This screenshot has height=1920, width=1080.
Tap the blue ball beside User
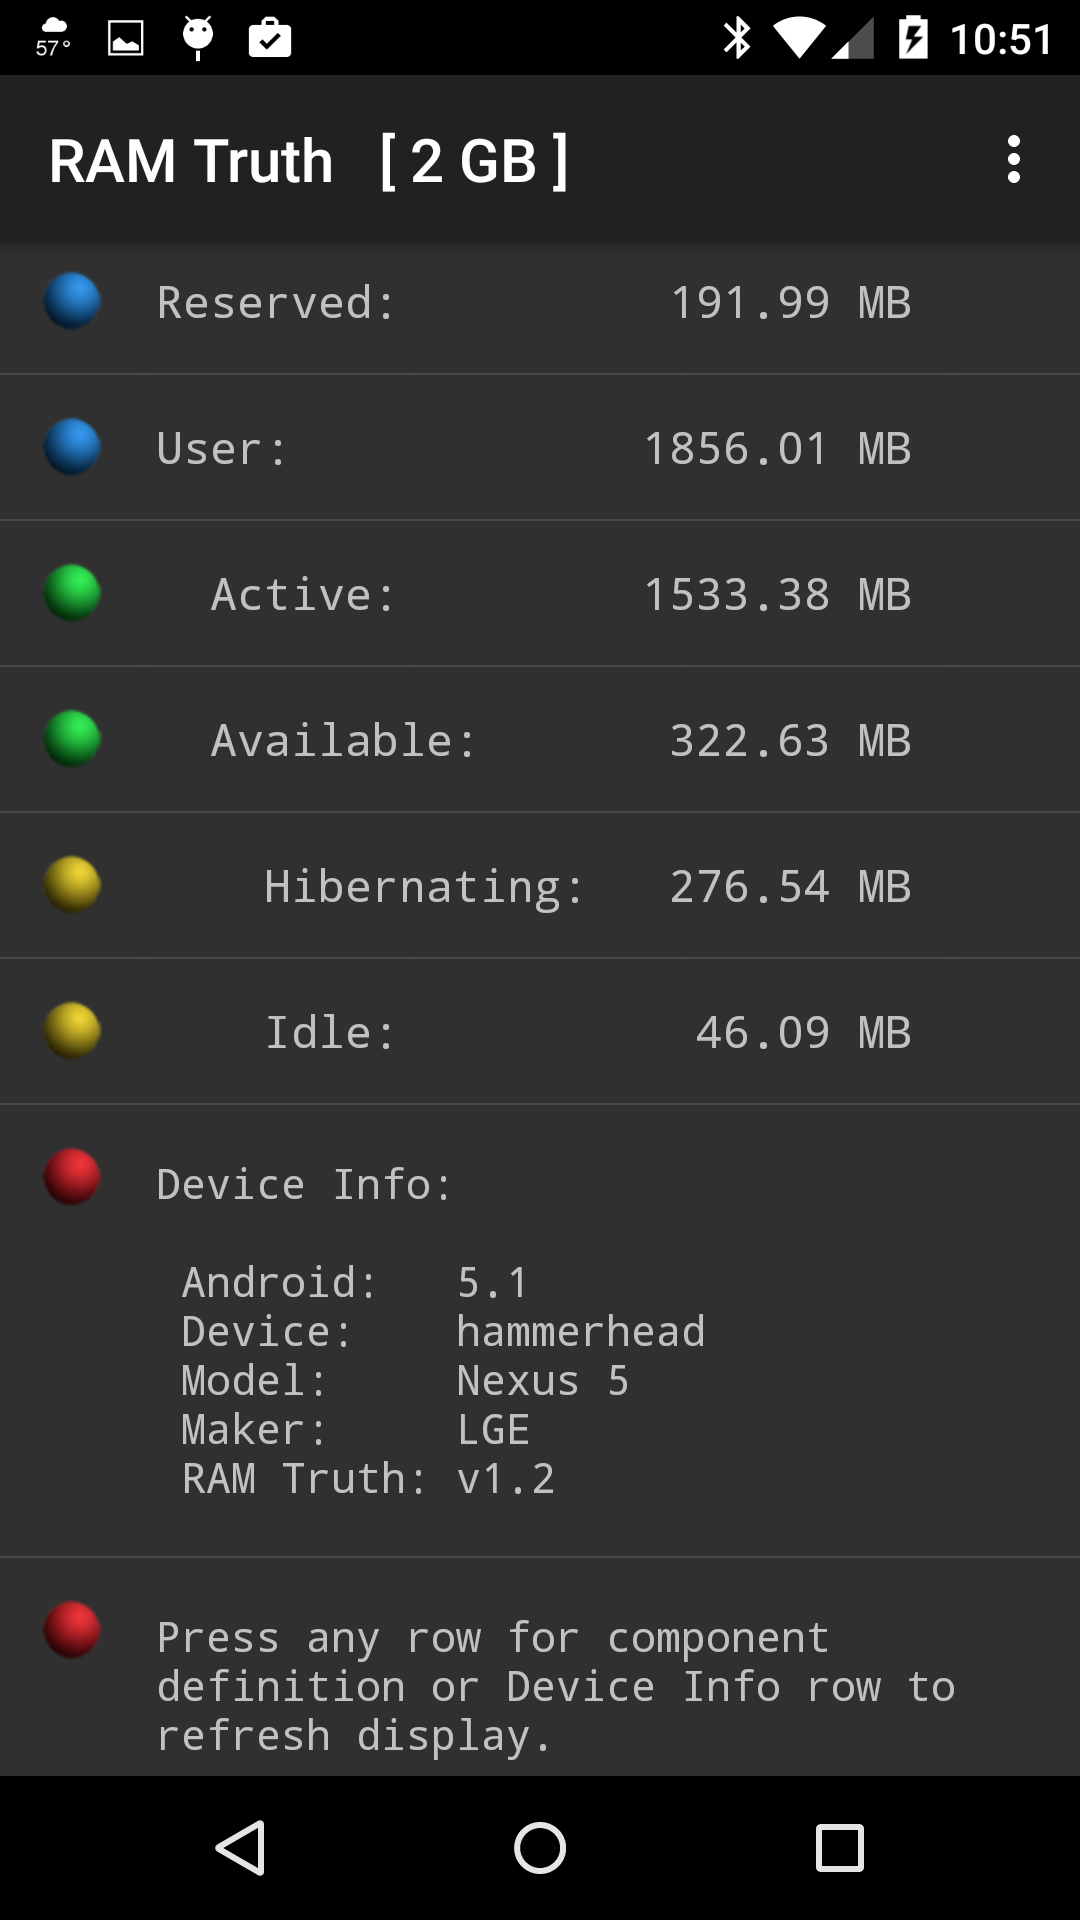[72, 447]
